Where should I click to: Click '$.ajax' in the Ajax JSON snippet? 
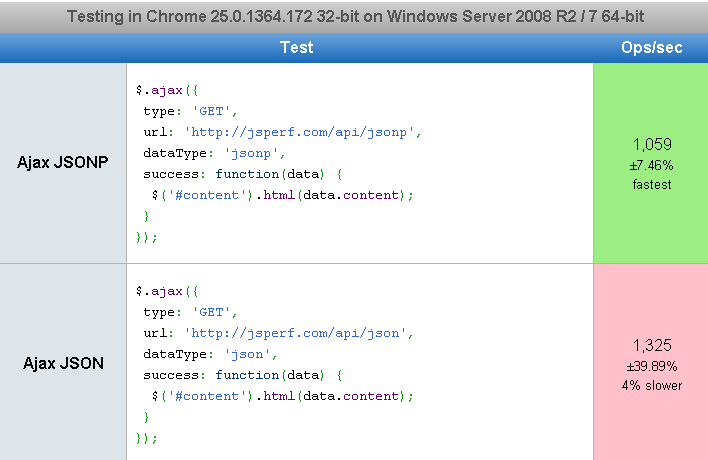point(160,291)
